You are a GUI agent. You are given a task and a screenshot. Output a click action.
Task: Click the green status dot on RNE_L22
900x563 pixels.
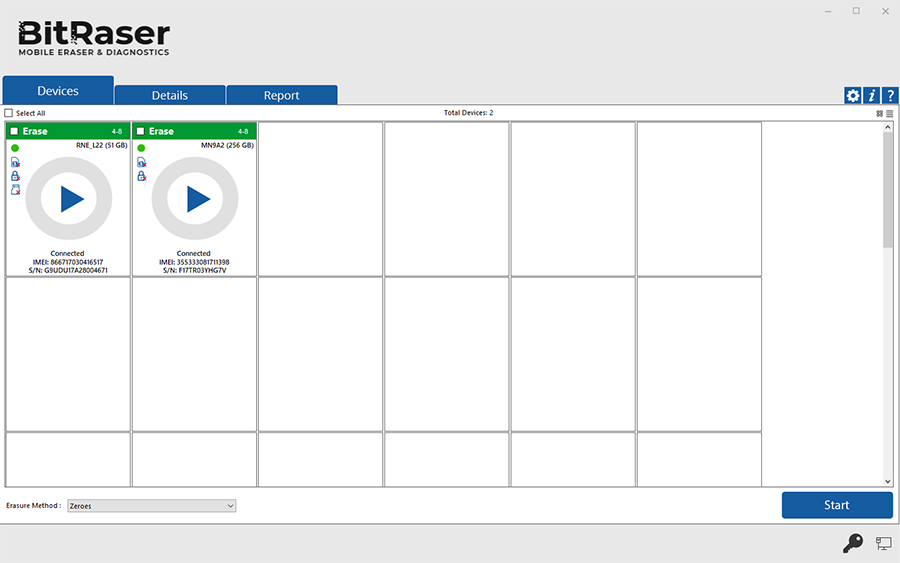click(x=15, y=148)
